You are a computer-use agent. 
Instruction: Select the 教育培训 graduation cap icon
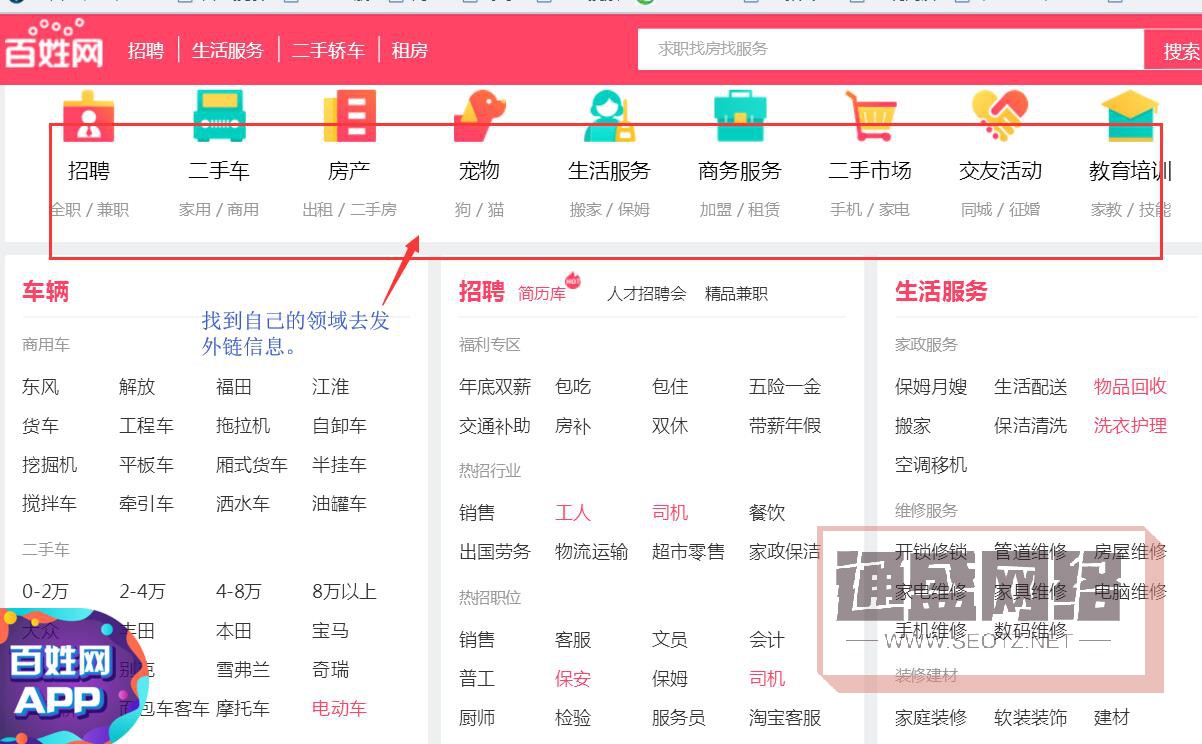[x=1129, y=114]
